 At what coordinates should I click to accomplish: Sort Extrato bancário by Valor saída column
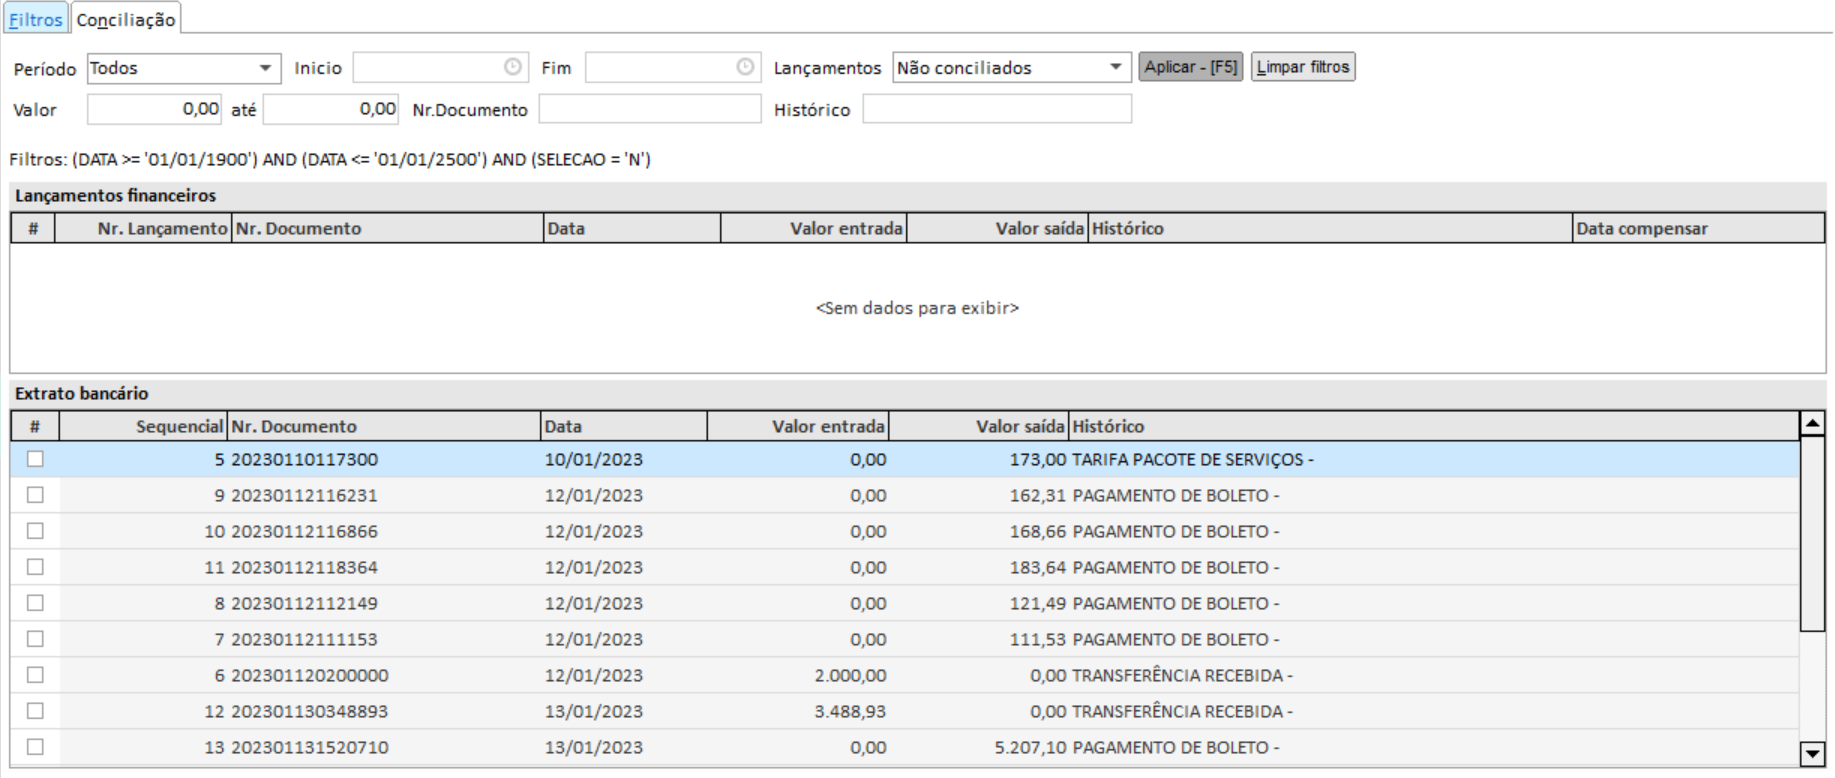(978, 426)
